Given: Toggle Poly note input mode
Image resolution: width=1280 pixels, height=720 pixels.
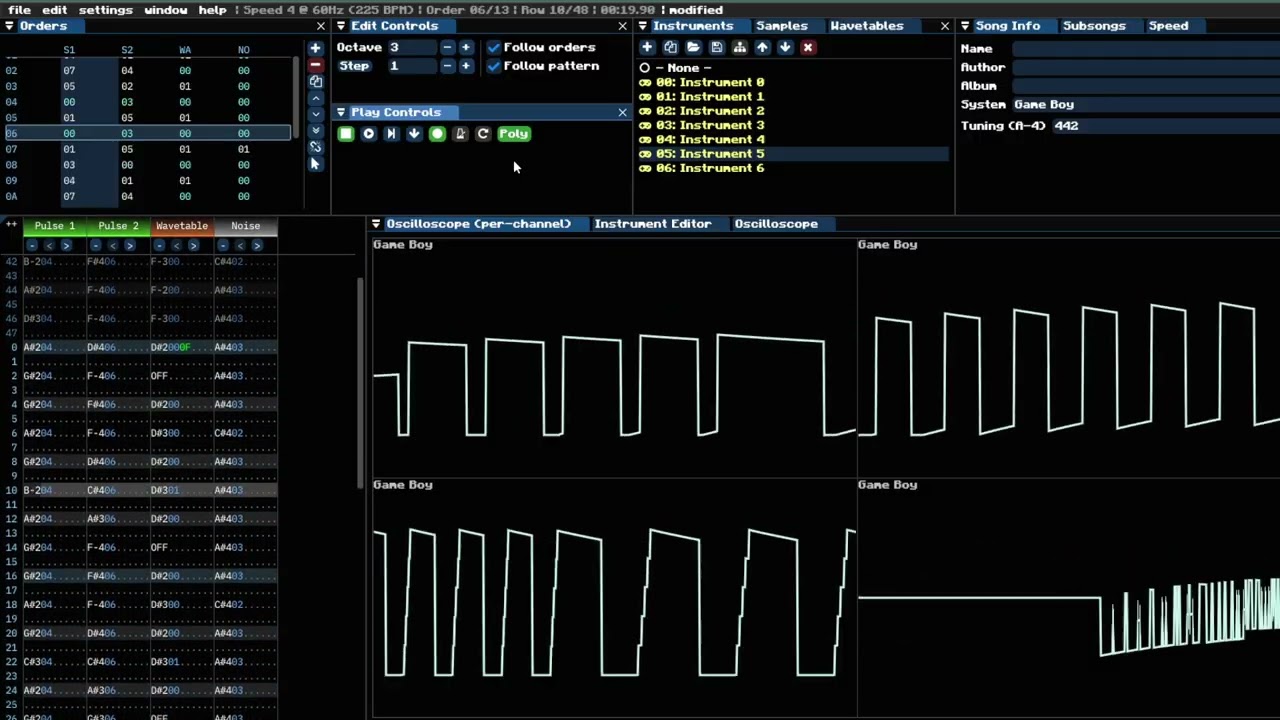Looking at the screenshot, I should pos(513,134).
